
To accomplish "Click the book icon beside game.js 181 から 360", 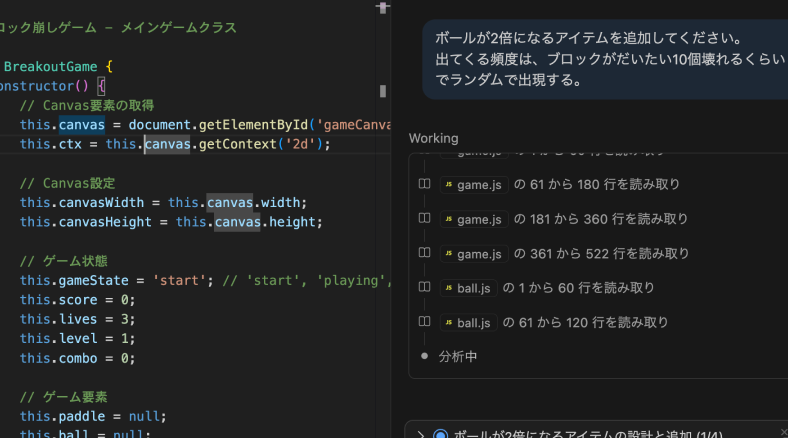I will coord(424,218).
